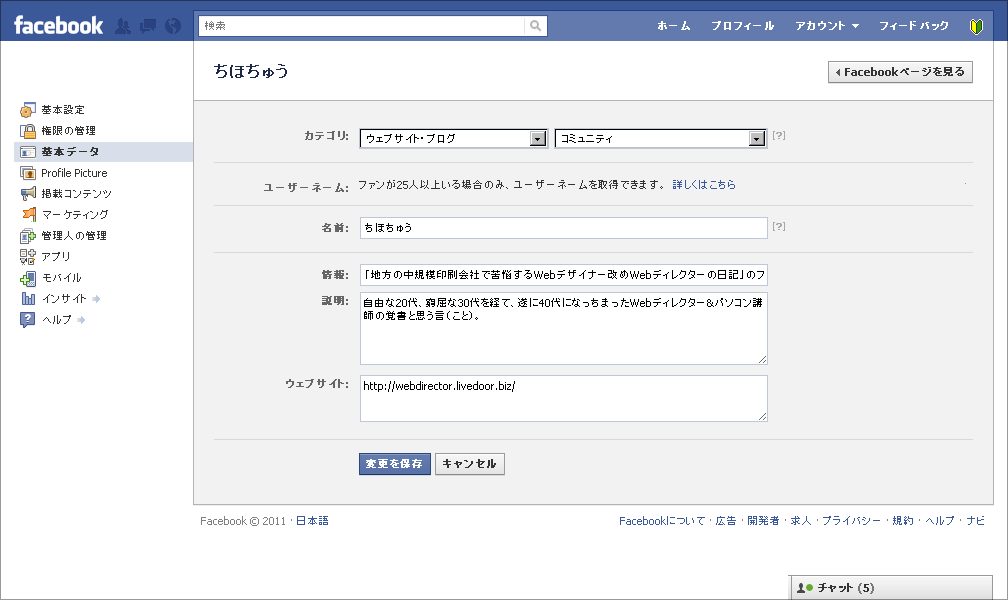Click the 権限の管理 lock icon
1008x600 pixels.
click(28, 131)
